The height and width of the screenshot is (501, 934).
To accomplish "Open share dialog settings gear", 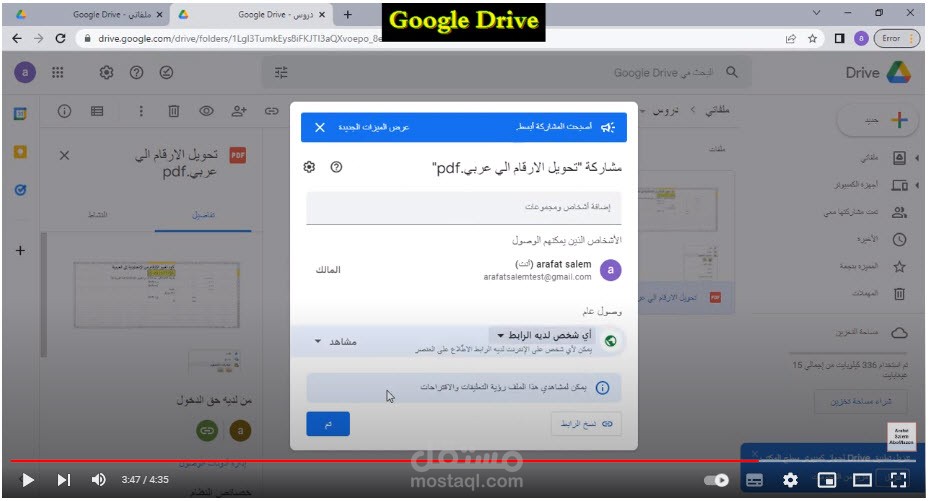I will 309,167.
